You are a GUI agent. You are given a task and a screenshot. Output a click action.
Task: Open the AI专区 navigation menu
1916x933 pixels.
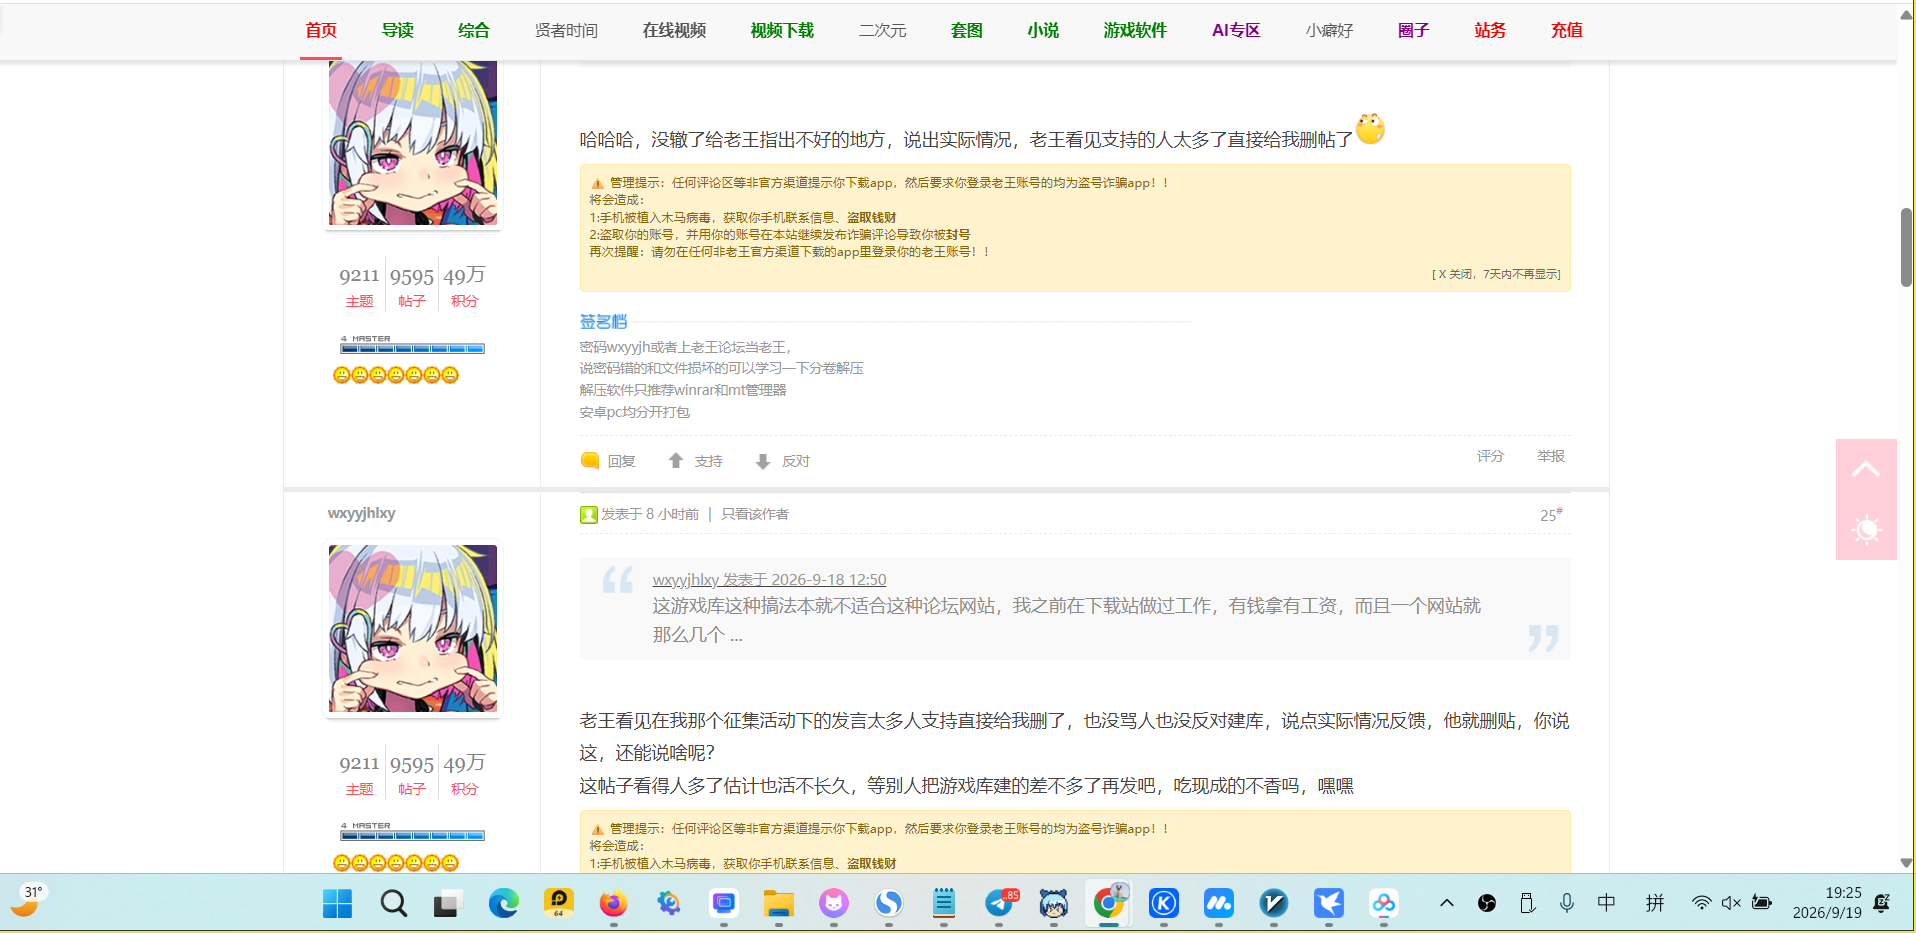1236,30
